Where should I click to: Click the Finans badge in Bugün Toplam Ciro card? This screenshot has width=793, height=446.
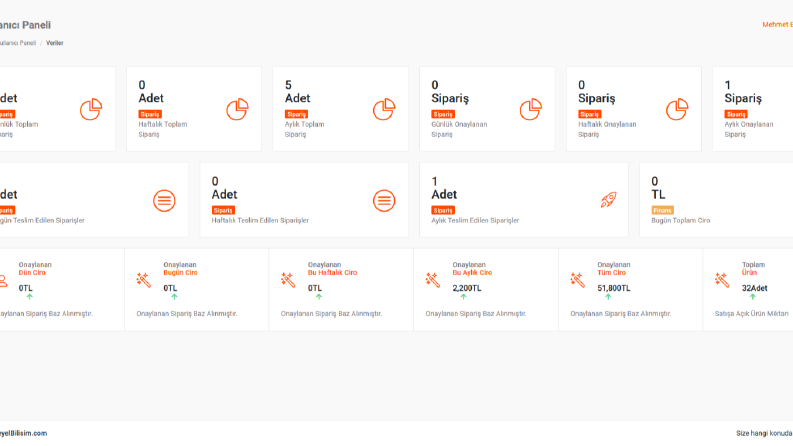[x=663, y=210]
